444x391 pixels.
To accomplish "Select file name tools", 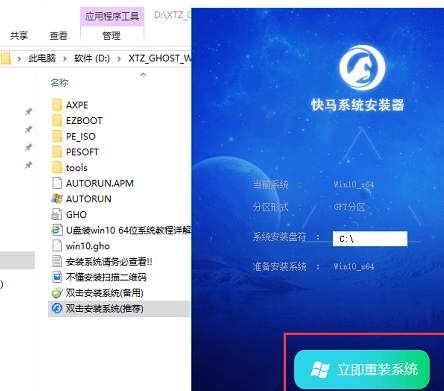I will point(77,168).
